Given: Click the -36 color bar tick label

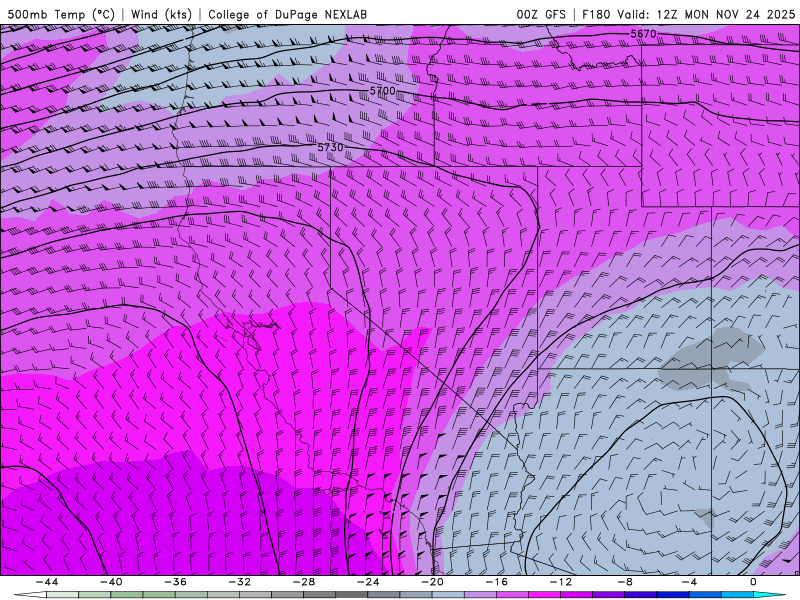Looking at the screenshot, I should 175,582.
